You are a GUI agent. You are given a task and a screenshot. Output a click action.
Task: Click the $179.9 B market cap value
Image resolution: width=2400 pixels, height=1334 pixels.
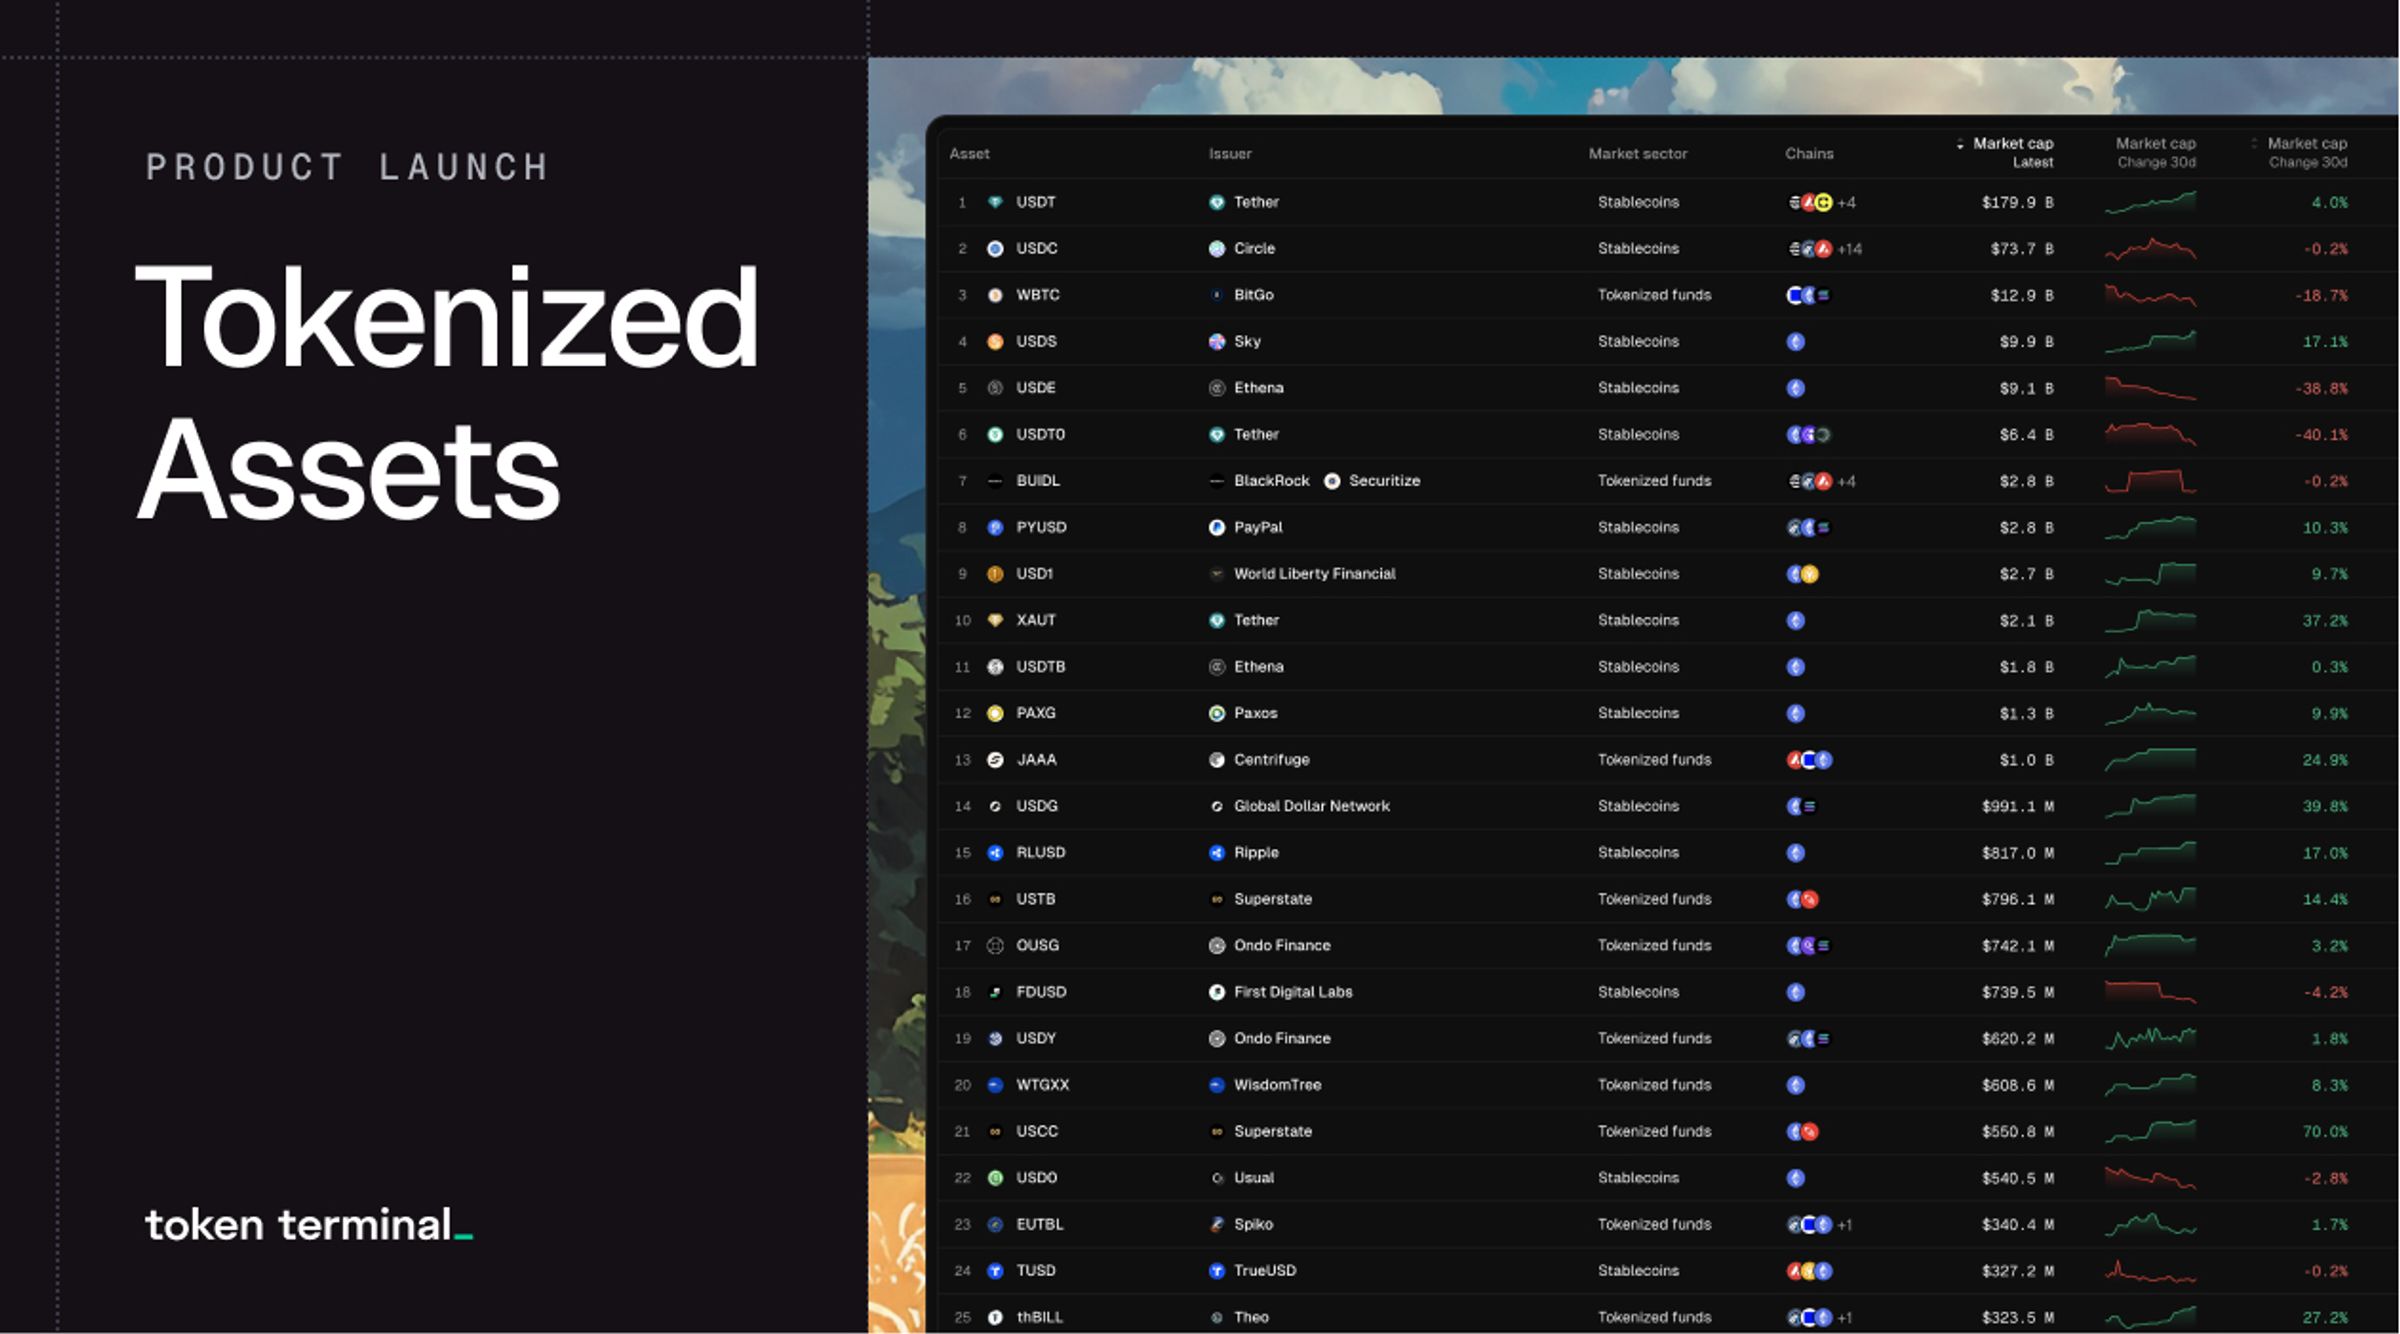(x=2017, y=203)
